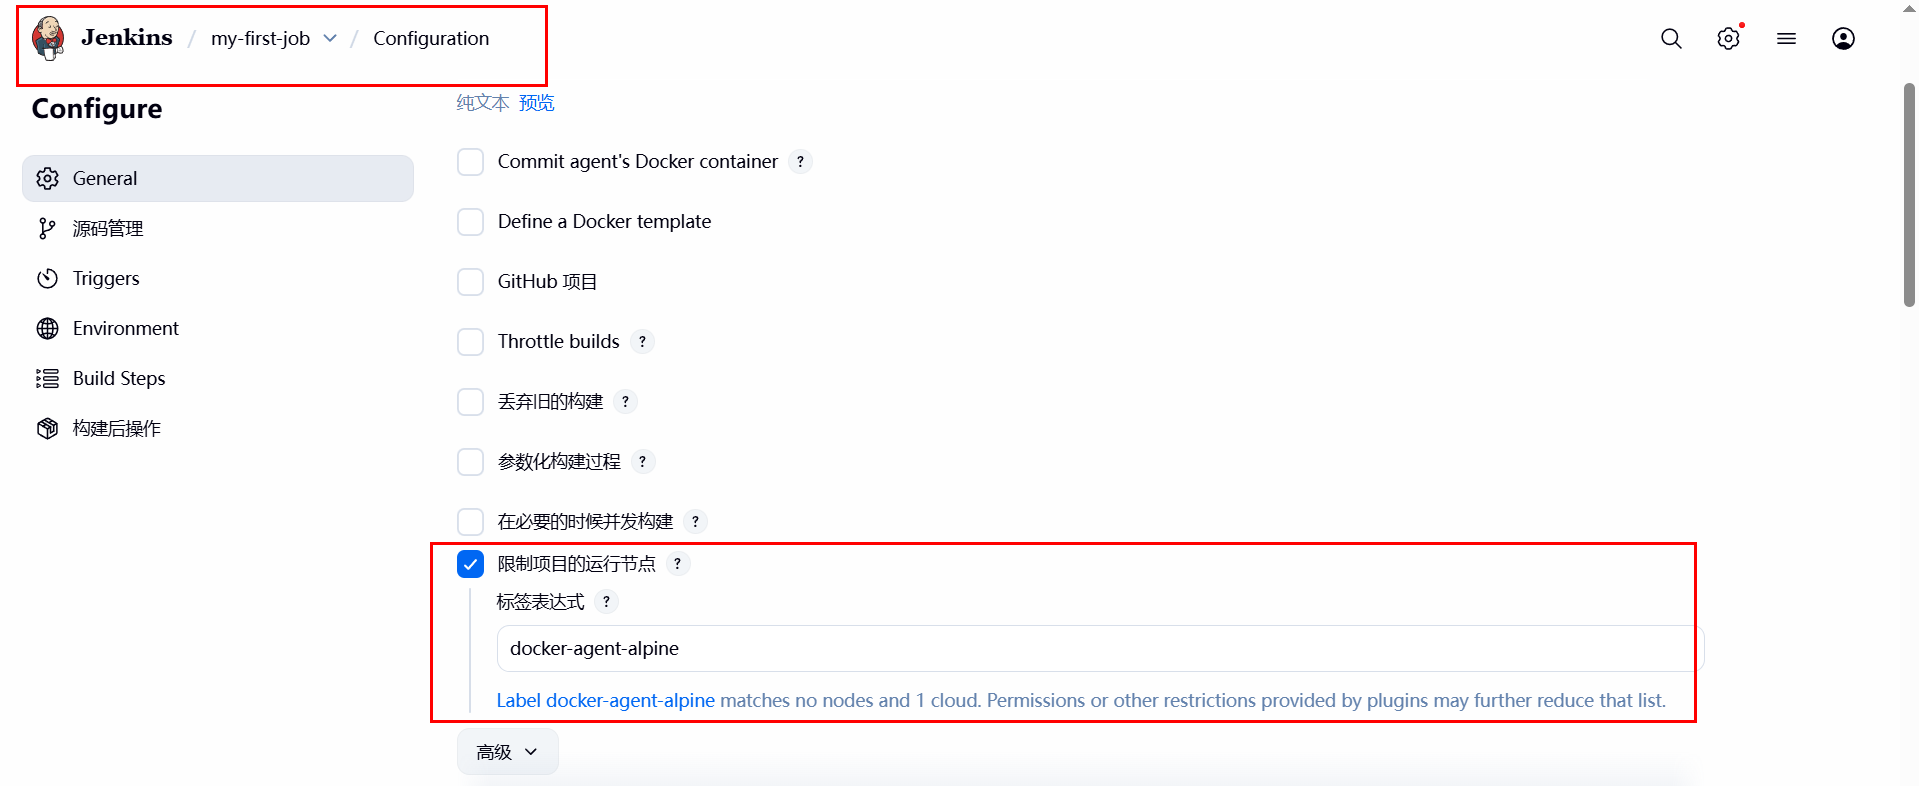Screen dimensions: 1919x786
Task: Jump to Build Steps section
Action: 119,379
